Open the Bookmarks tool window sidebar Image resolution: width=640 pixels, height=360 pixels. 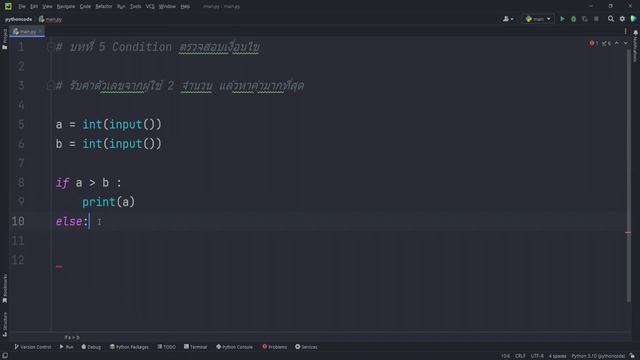[x=4, y=288]
